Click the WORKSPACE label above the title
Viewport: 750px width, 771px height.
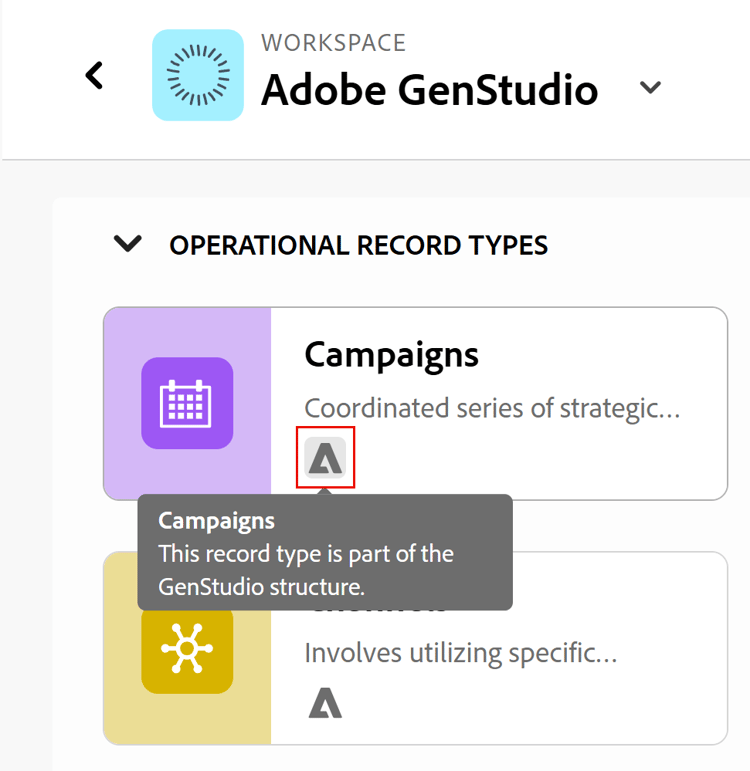click(333, 43)
